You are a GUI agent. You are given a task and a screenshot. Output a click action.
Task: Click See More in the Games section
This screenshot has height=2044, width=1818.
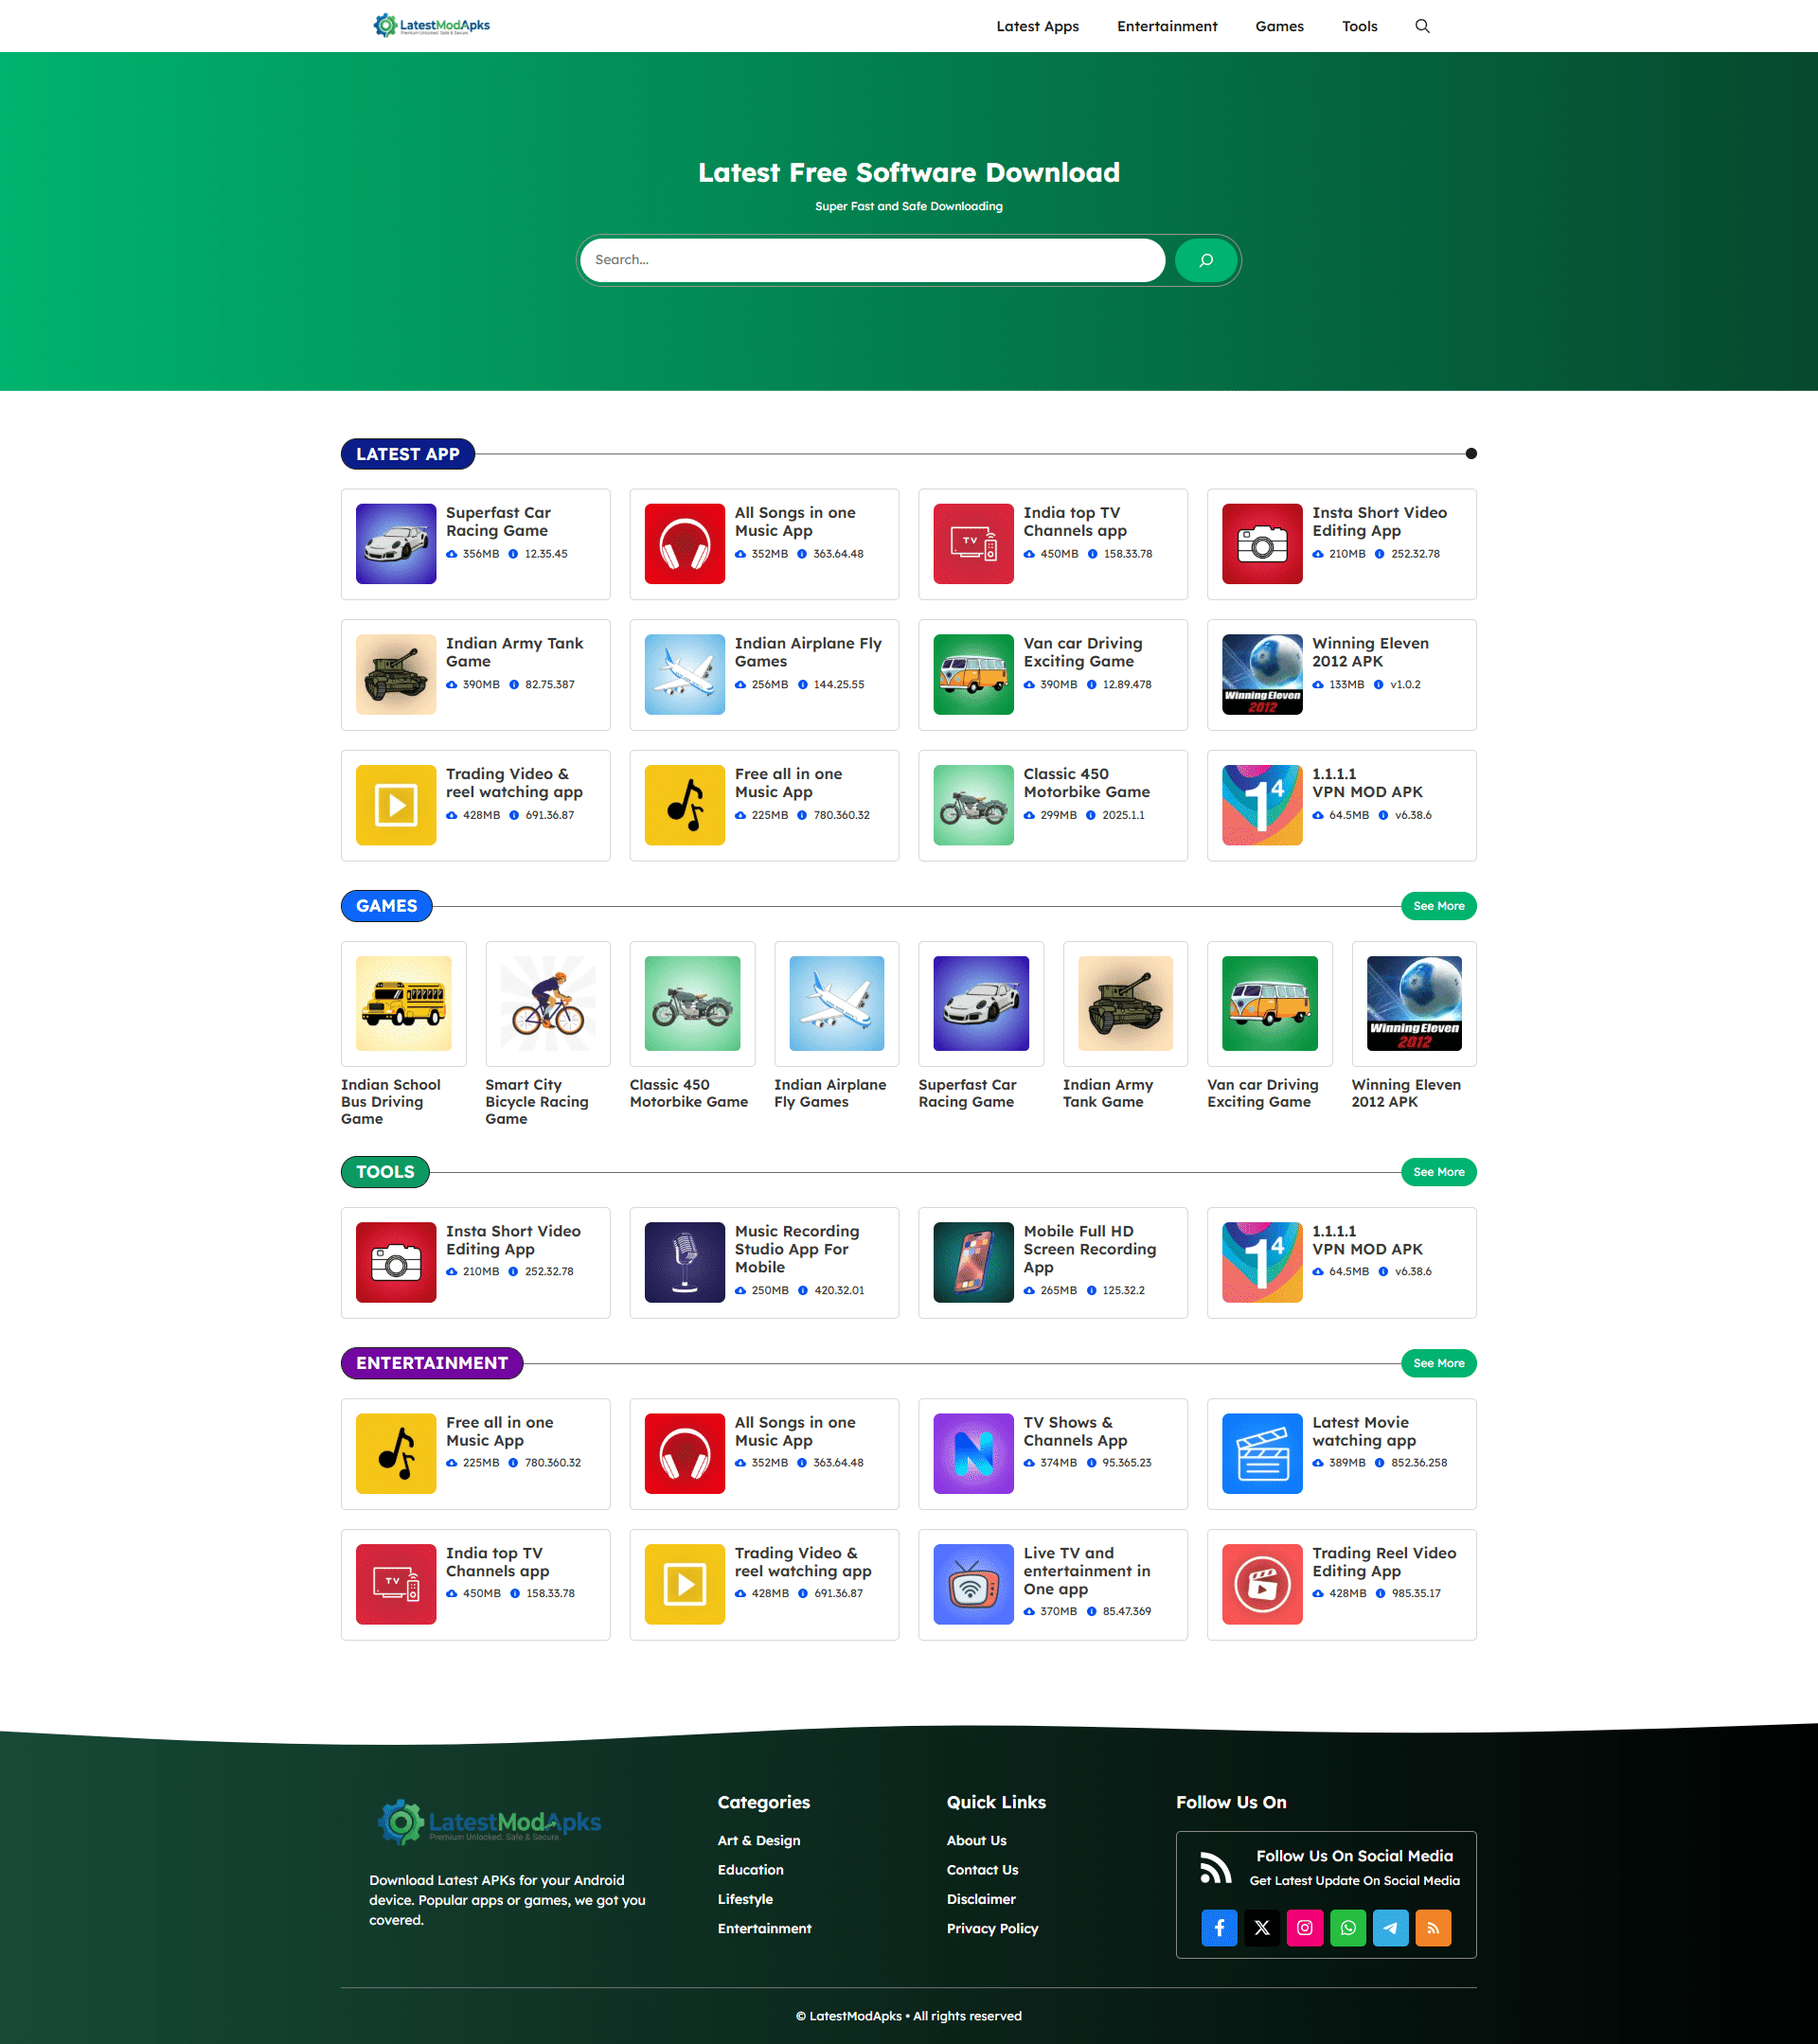point(1438,906)
